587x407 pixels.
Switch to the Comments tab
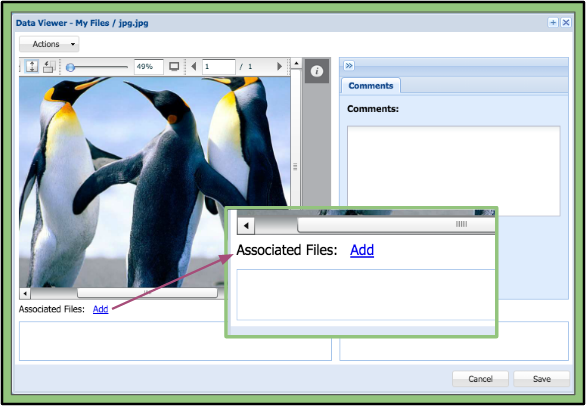(x=371, y=85)
